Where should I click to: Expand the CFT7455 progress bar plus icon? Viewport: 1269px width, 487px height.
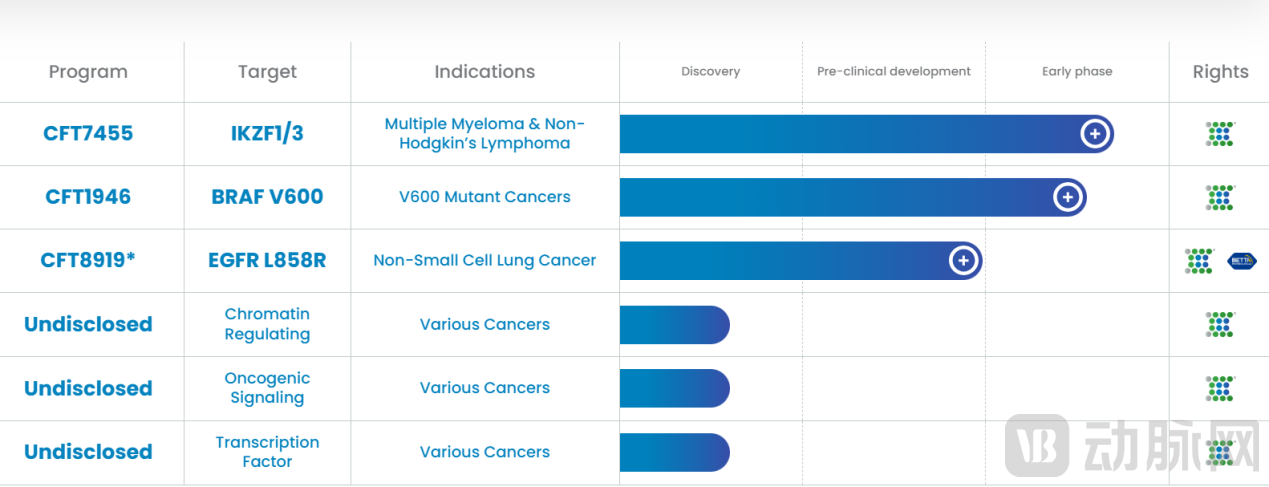[1095, 134]
